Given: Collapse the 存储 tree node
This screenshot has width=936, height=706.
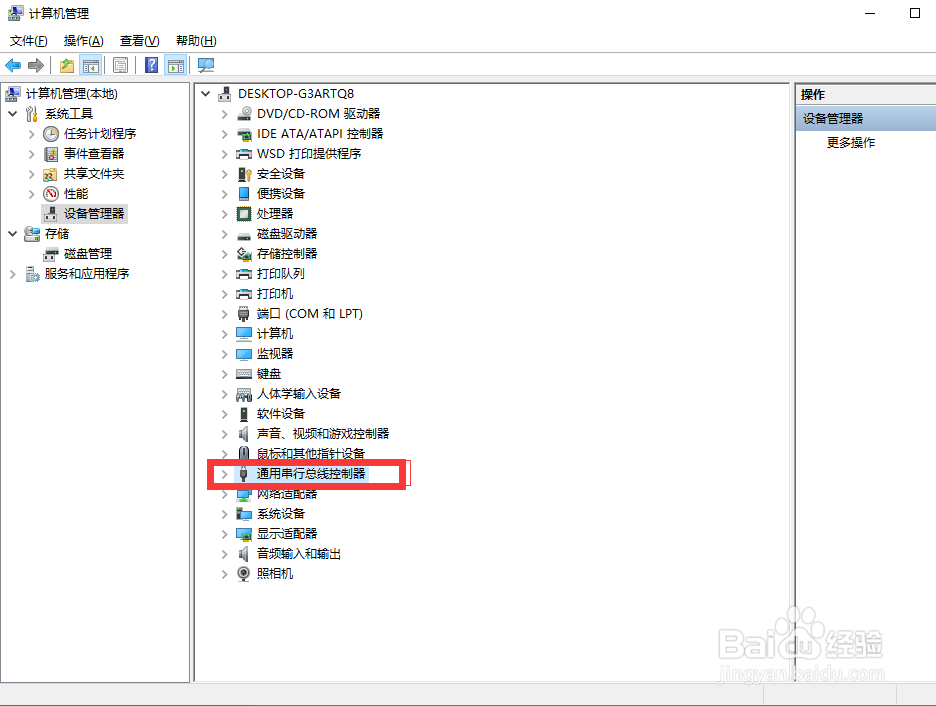Looking at the screenshot, I should (13, 234).
